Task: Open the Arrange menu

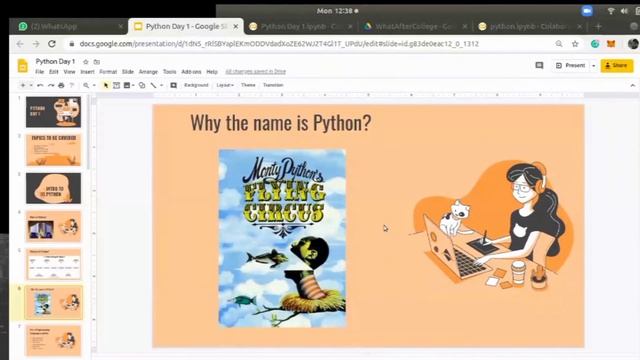Action: (x=148, y=72)
